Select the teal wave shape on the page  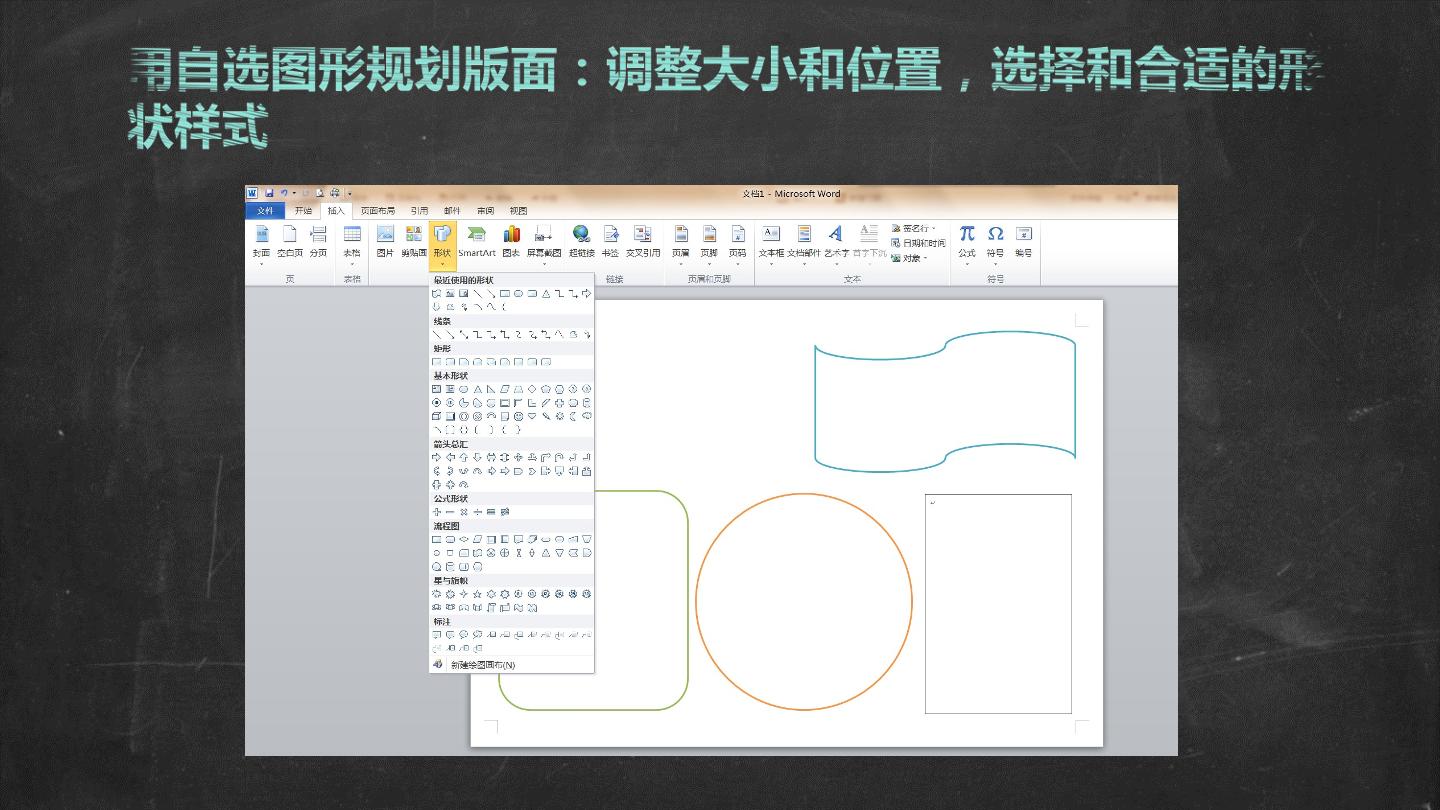945,401
